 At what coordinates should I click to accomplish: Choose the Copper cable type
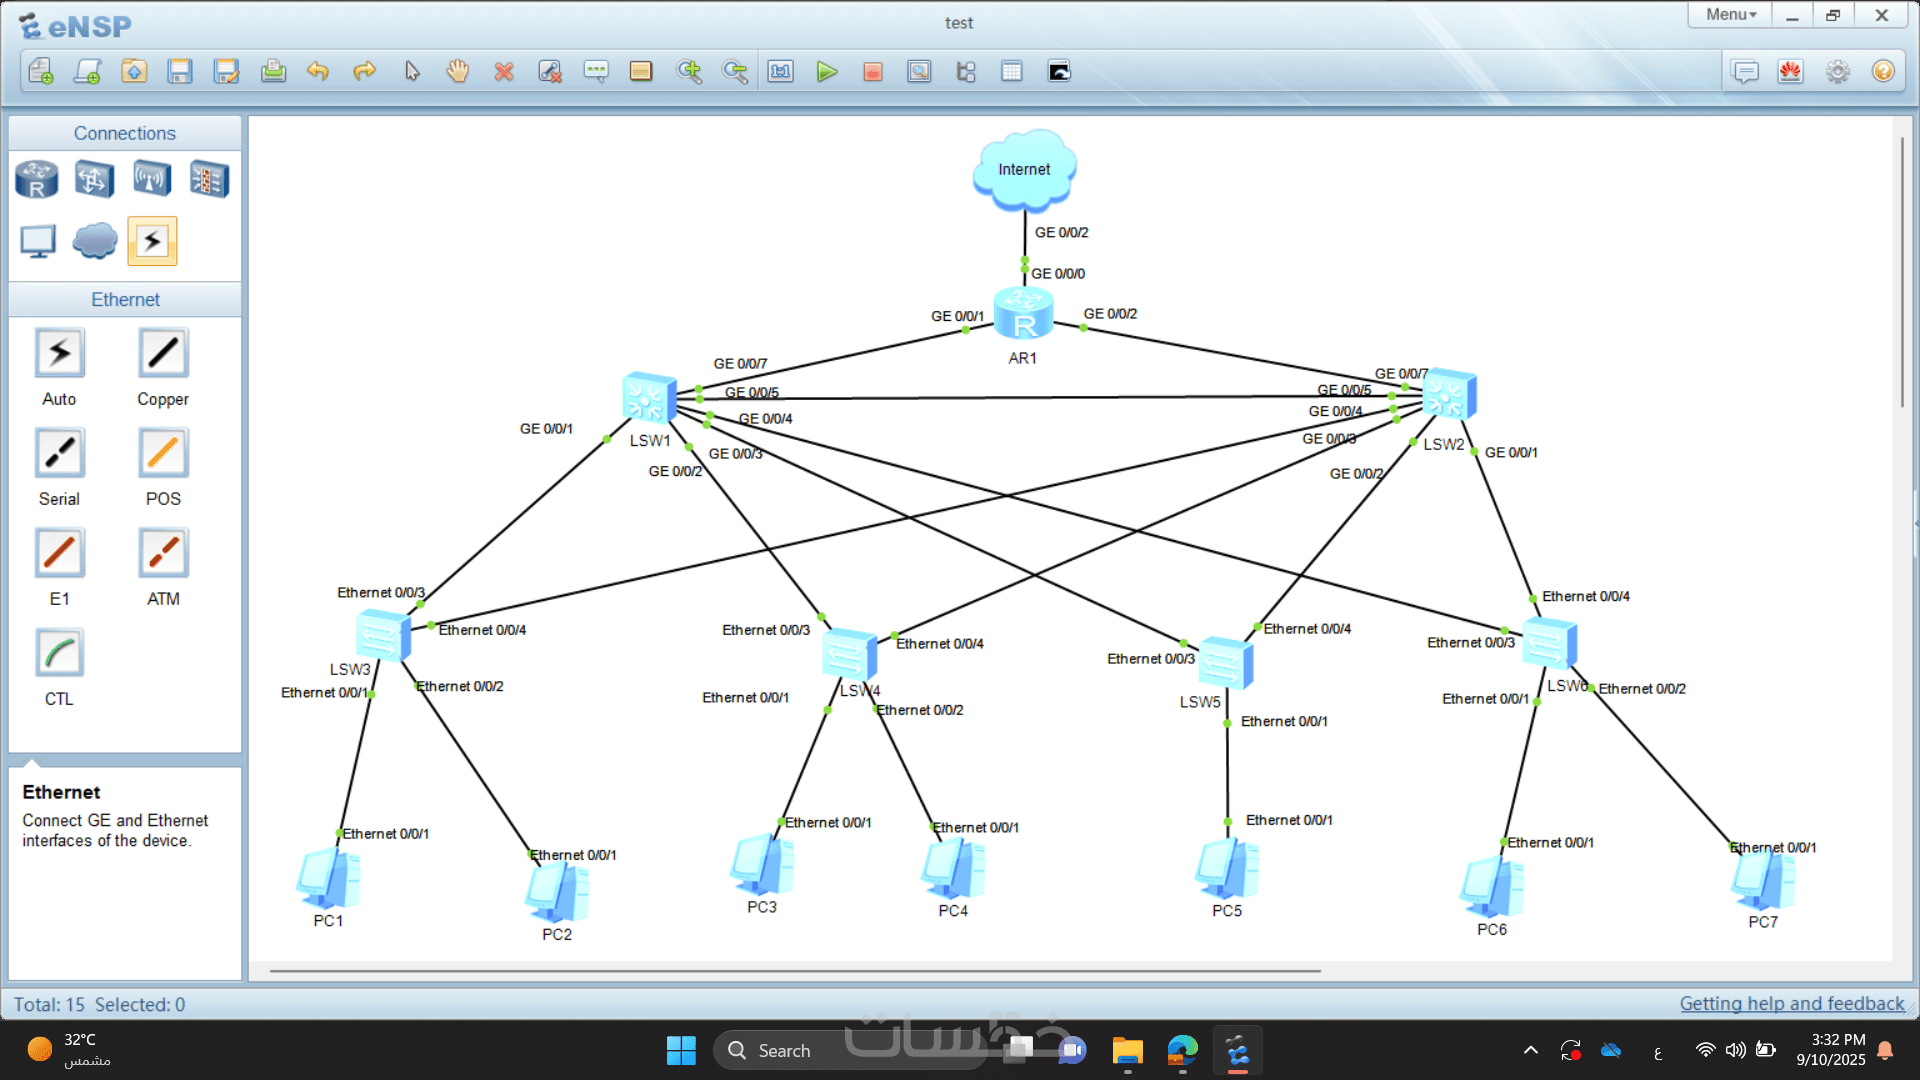[x=163, y=354]
